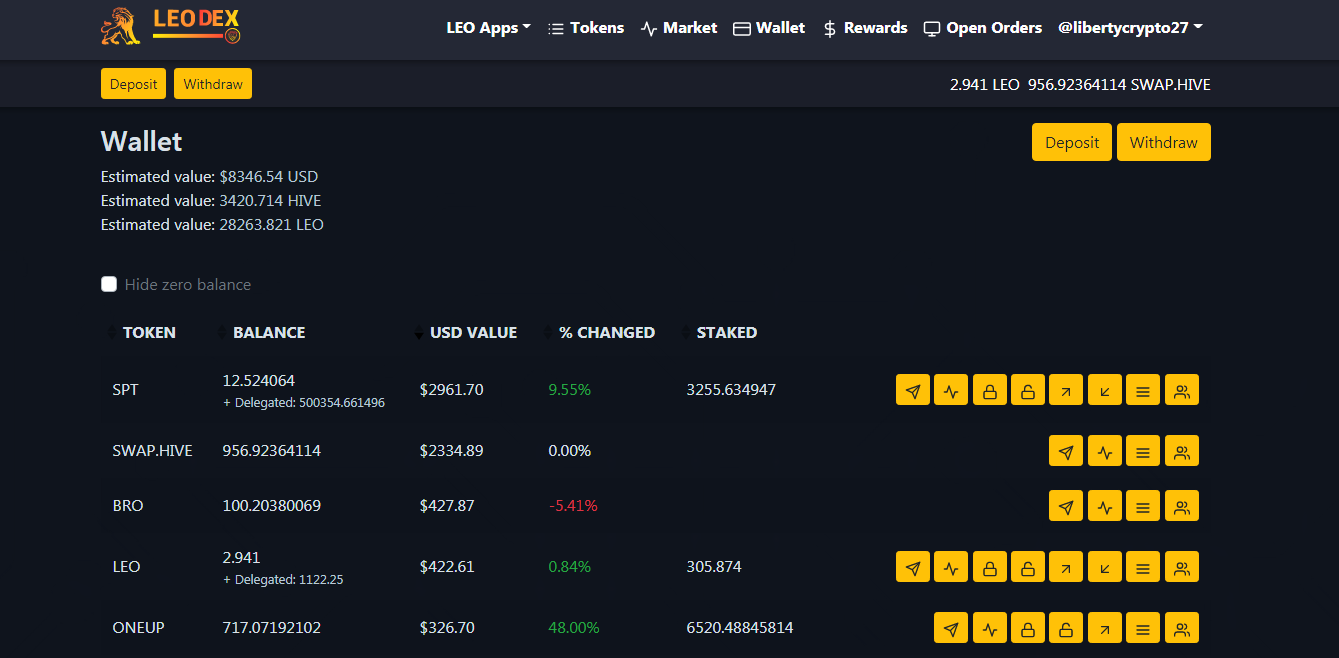Tick the Hide zero balance checkbox
Image resolution: width=1339 pixels, height=658 pixels.
pos(109,284)
